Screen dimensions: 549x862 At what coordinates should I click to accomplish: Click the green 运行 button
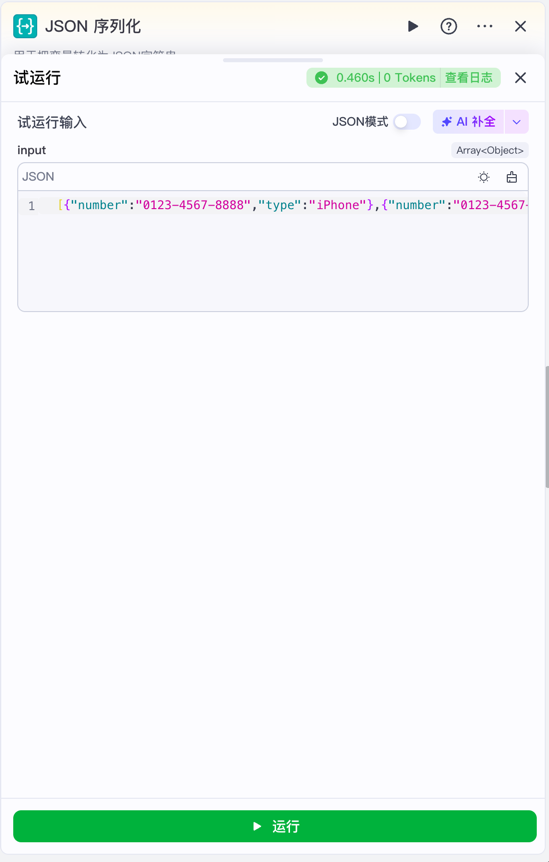point(275,826)
